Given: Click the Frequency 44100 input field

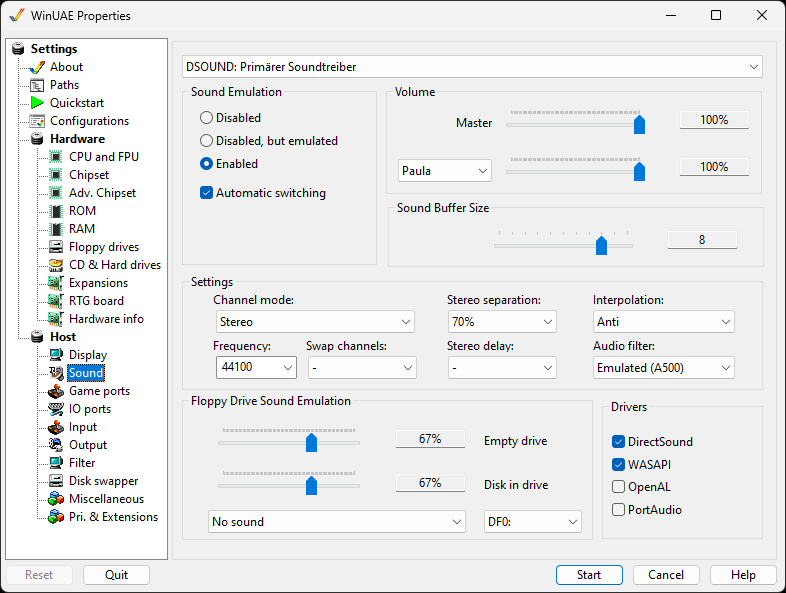Looking at the screenshot, I should tap(256, 367).
